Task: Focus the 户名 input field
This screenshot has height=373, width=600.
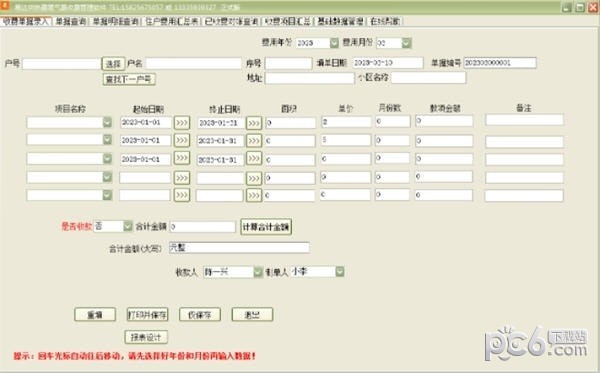Action: [193, 64]
